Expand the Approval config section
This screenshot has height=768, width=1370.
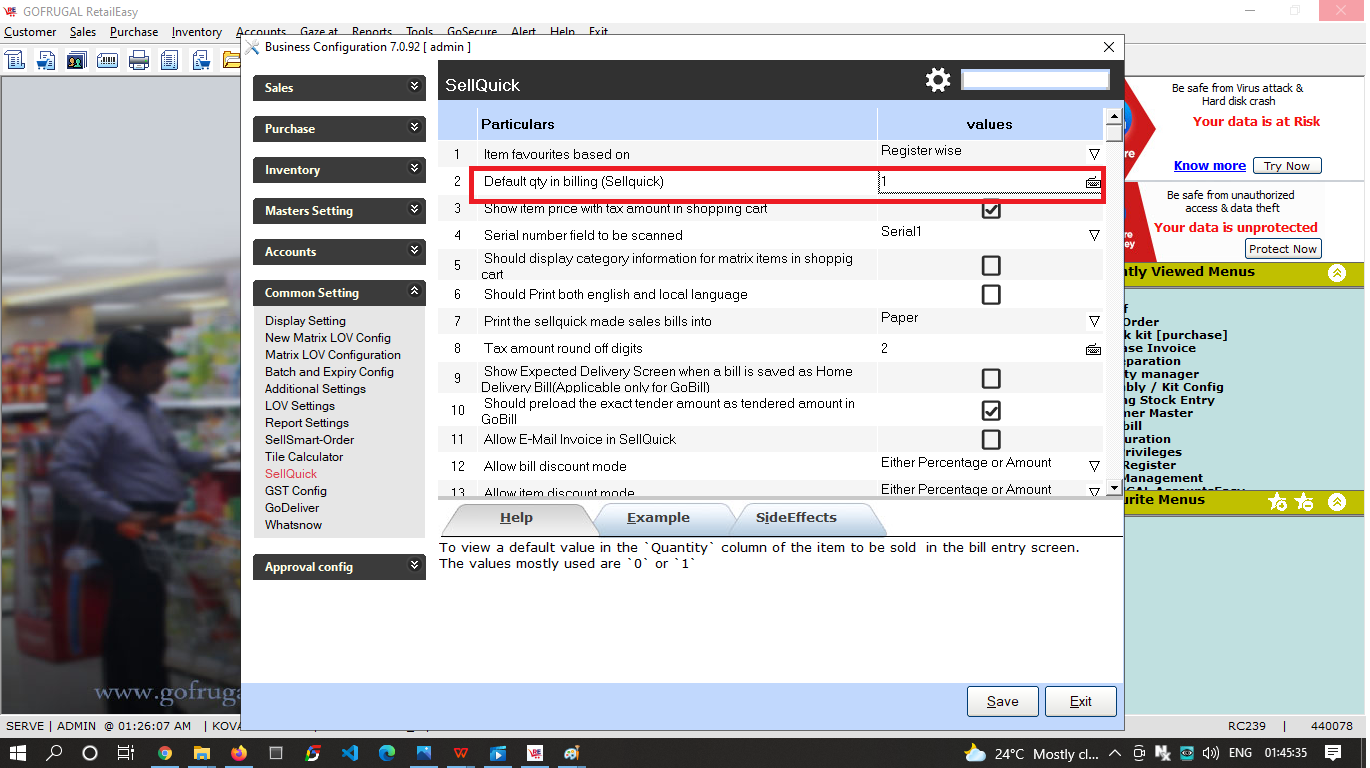tap(339, 567)
